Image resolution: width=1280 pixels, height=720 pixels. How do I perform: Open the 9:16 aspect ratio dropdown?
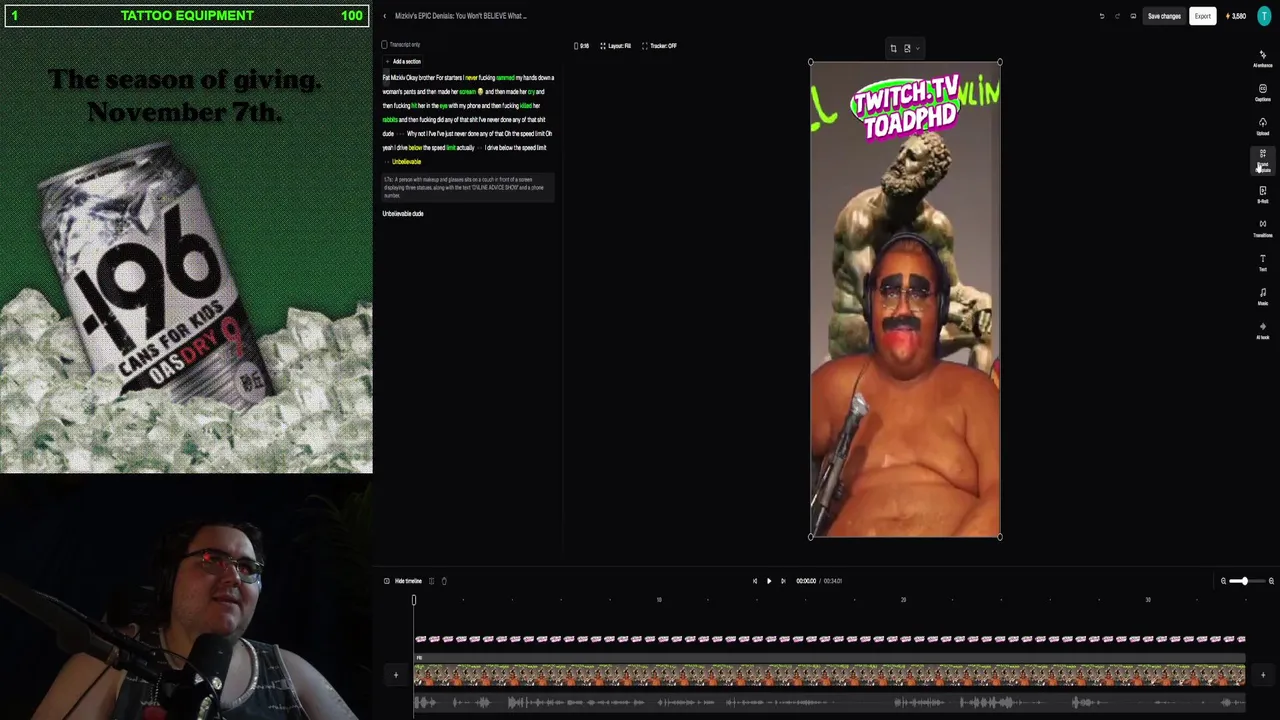pos(581,46)
